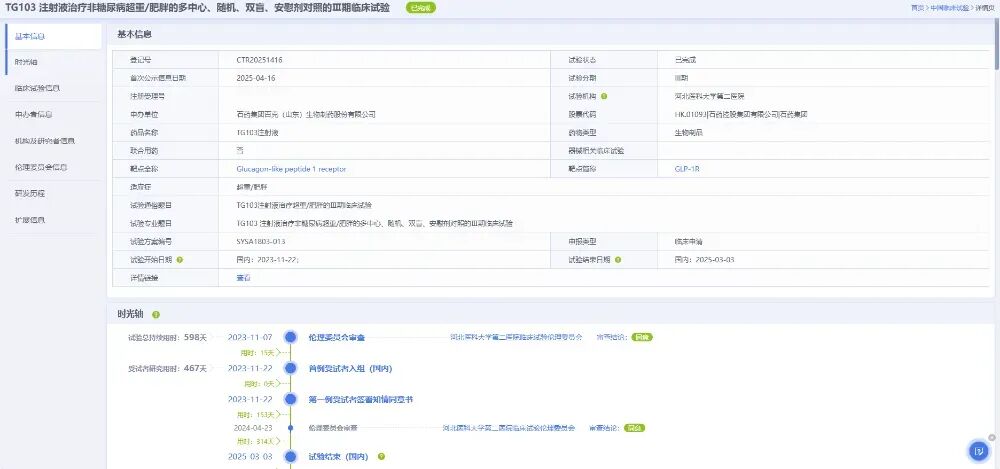Click help icon beside 试验开始日期
Screen dimensions: 1000x469
(x=180, y=259)
